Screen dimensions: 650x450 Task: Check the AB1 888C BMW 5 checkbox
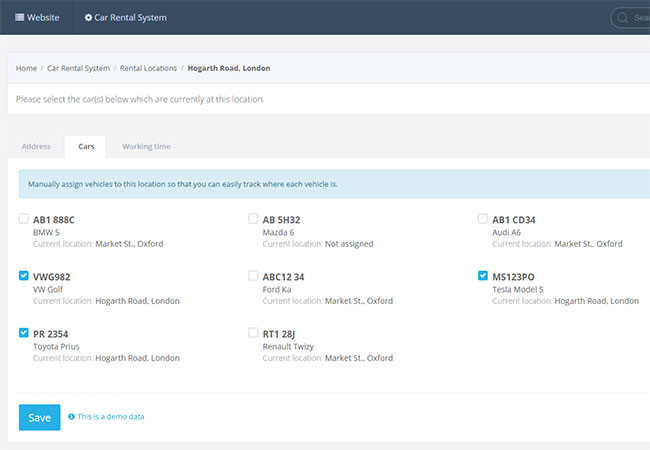[24, 218]
